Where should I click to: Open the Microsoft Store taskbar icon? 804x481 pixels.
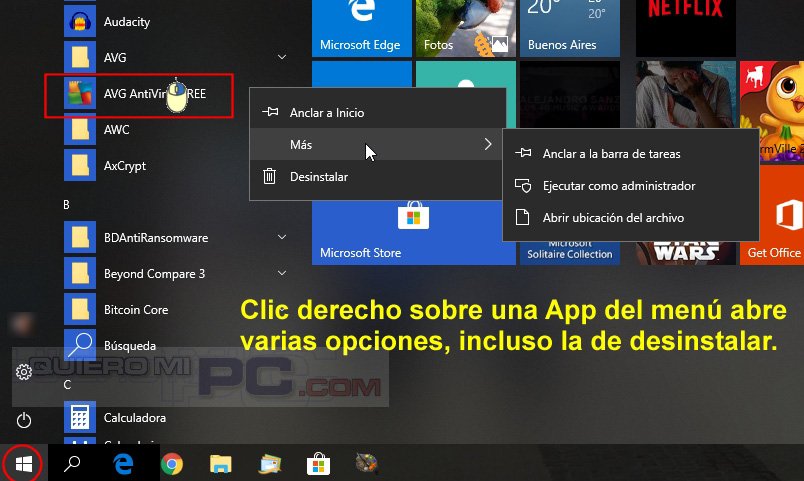pyautogui.click(x=318, y=464)
